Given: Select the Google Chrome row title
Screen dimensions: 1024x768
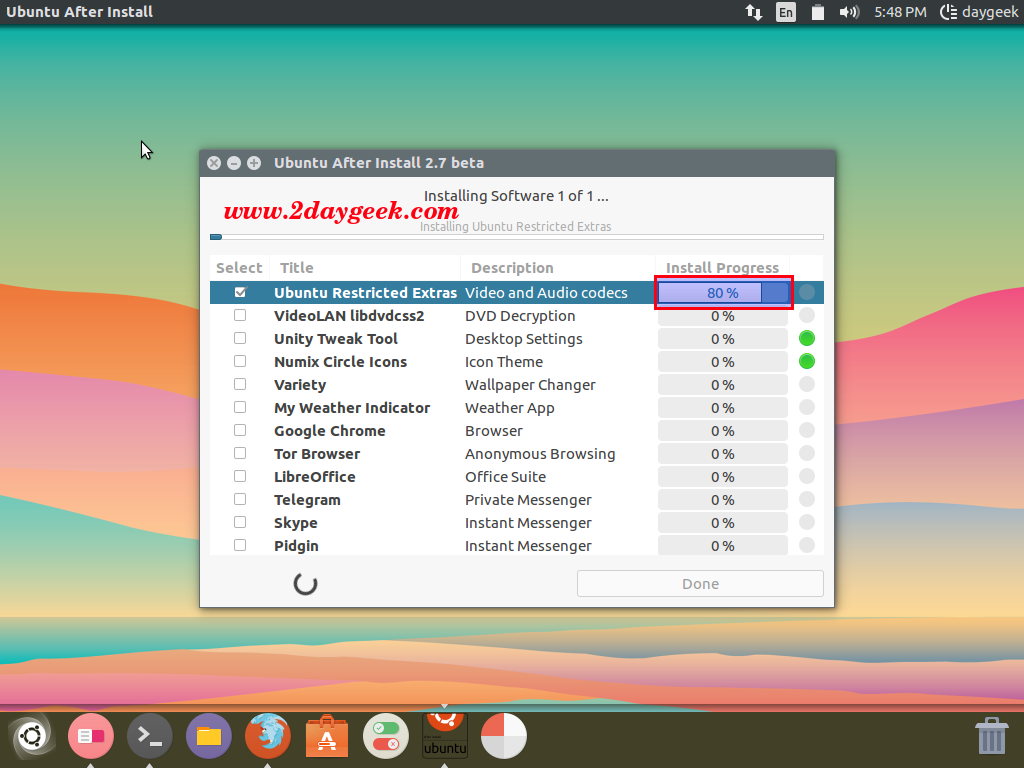Looking at the screenshot, I should [x=330, y=431].
